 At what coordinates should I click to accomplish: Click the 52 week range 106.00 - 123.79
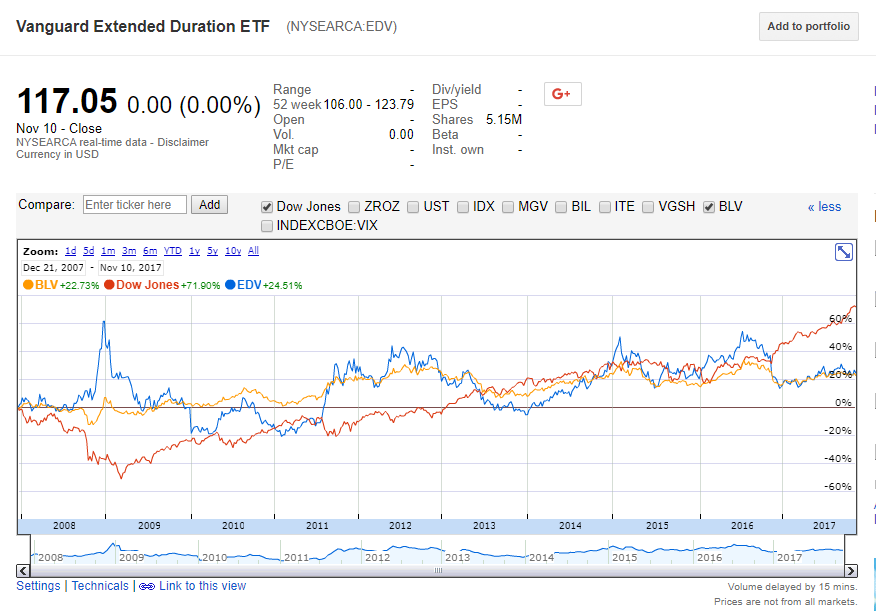coord(369,104)
